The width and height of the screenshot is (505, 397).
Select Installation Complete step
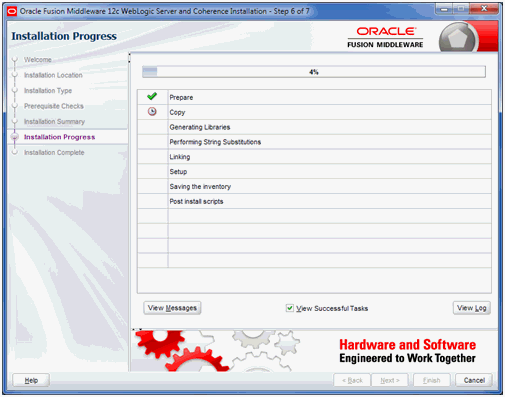click(54, 153)
